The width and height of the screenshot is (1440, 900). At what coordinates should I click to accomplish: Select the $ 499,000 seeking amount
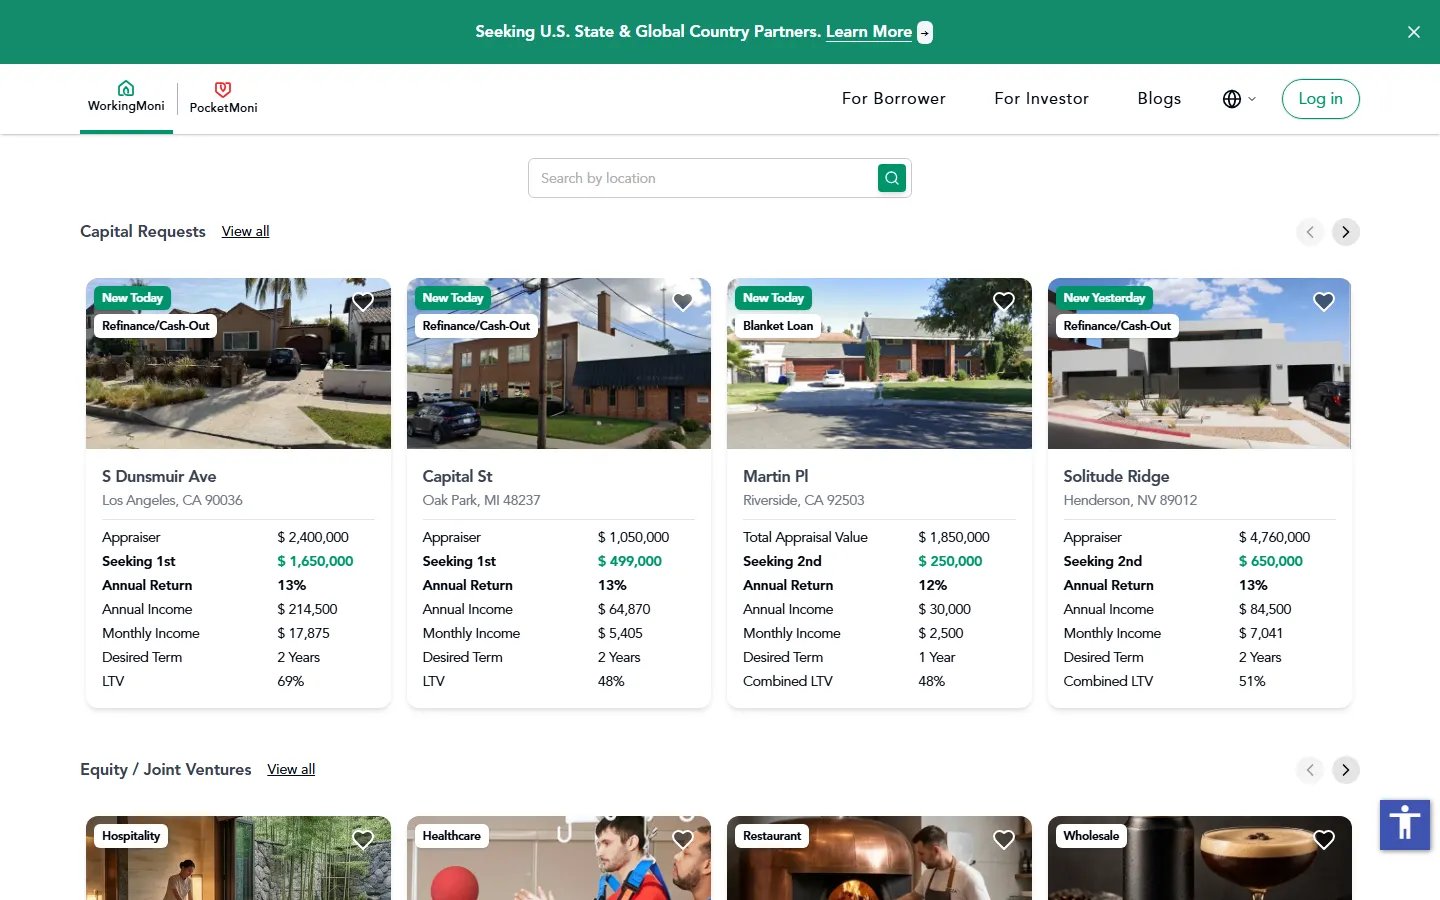coord(630,561)
